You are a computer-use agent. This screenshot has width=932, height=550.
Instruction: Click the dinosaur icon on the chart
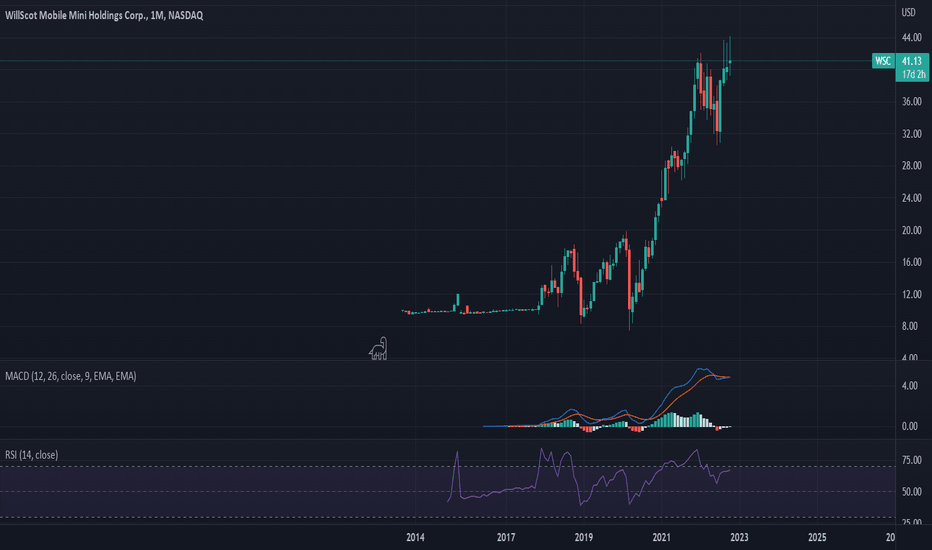378,348
